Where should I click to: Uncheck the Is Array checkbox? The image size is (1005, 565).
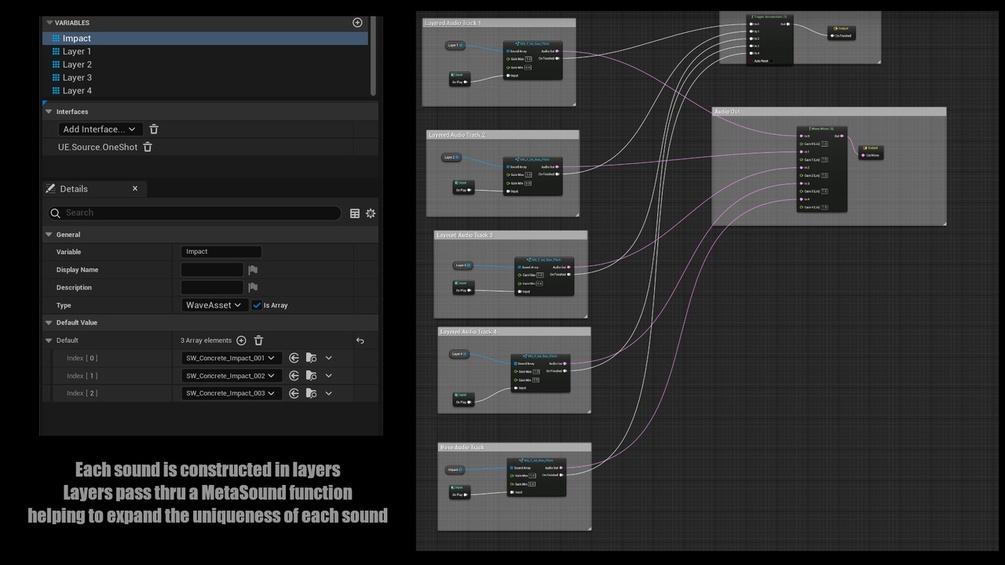pyautogui.click(x=257, y=306)
